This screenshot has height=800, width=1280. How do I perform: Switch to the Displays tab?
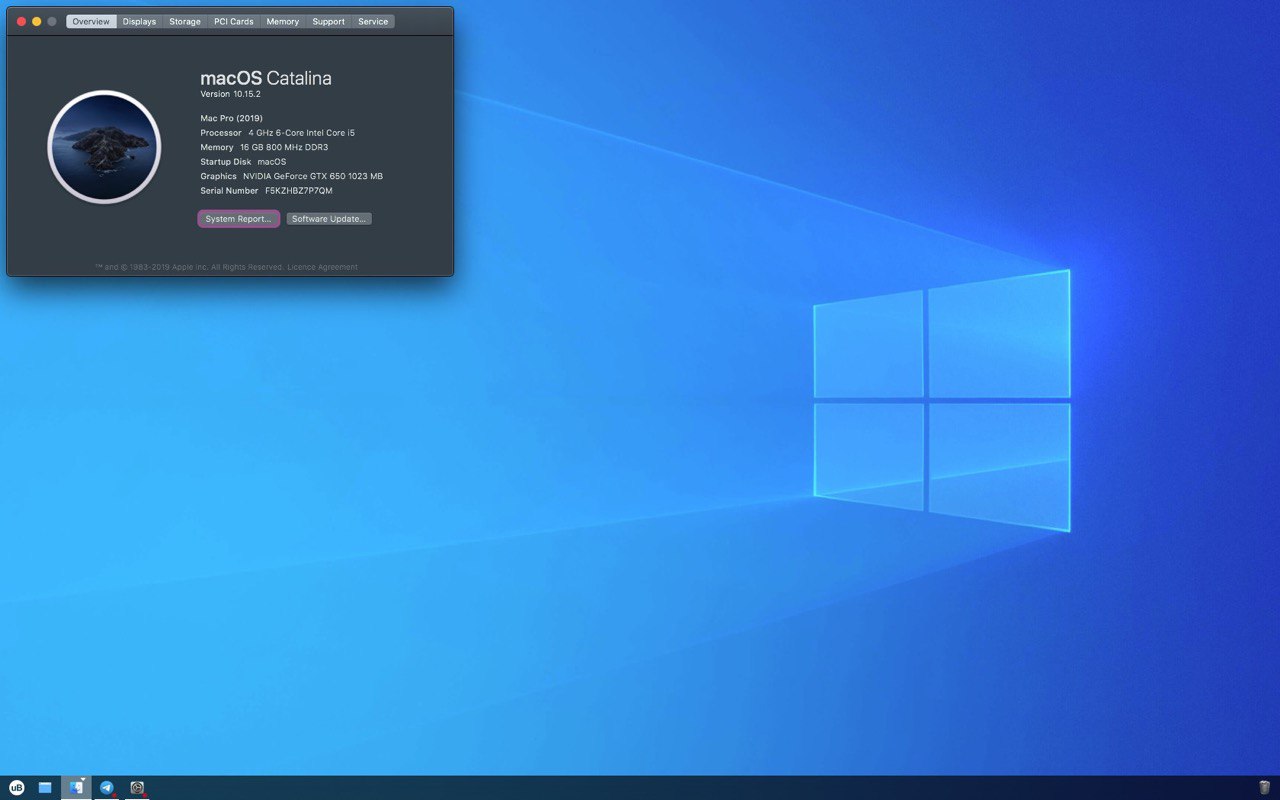[x=139, y=21]
